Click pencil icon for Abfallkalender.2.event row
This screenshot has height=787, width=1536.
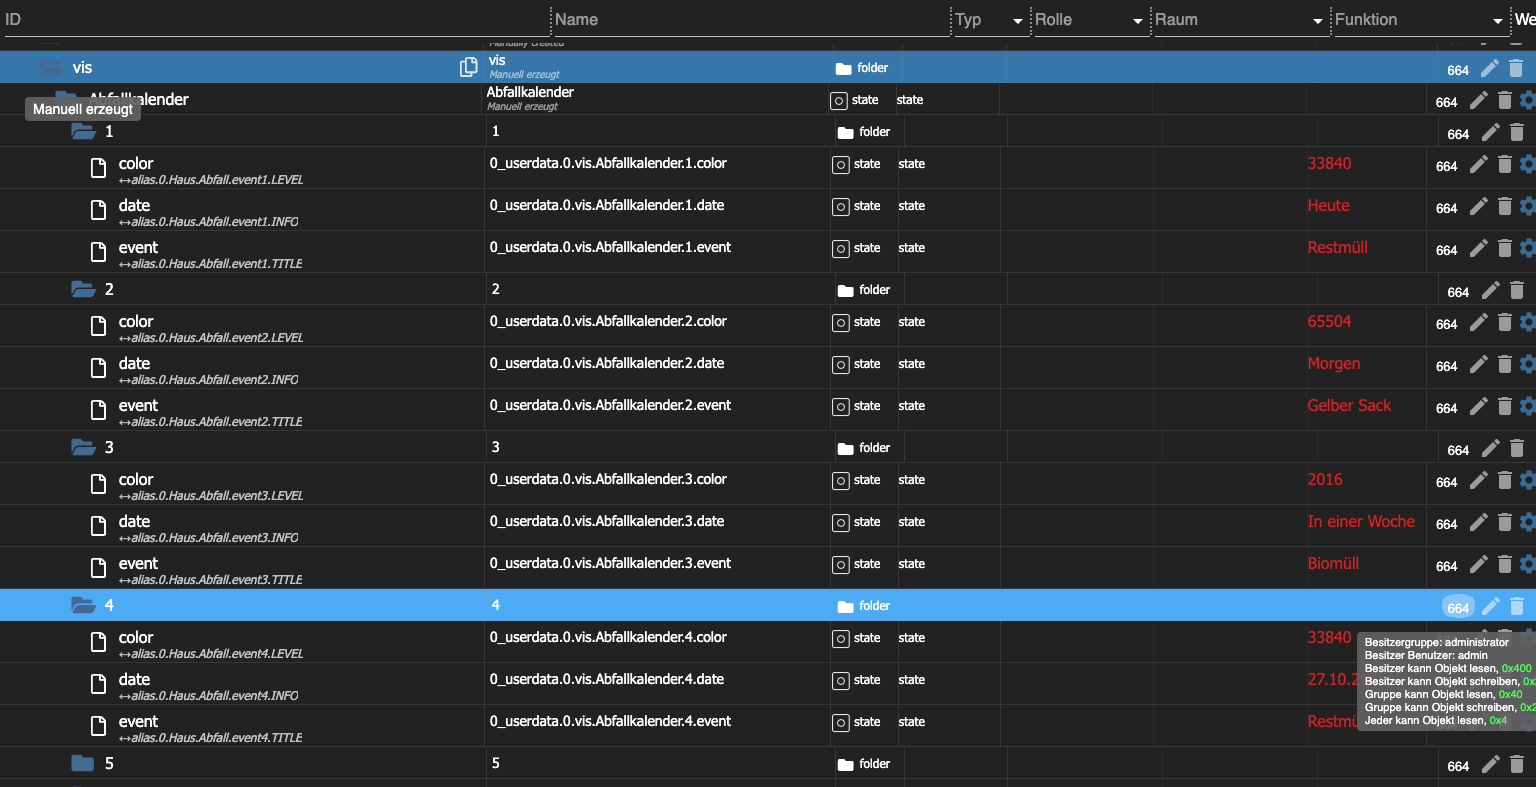[1479, 406]
